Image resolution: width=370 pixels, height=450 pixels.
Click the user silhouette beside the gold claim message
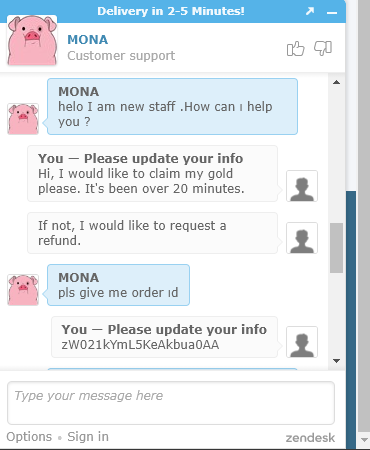pos(302,186)
